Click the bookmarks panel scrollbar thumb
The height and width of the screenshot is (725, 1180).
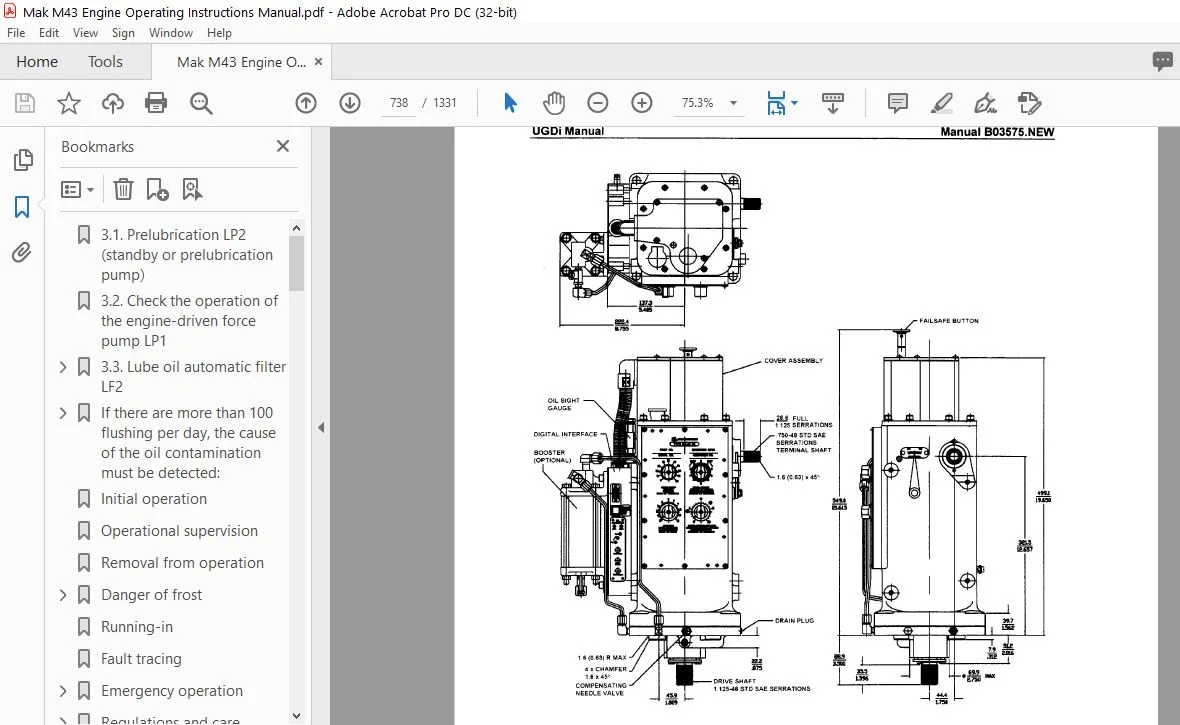tap(297, 263)
